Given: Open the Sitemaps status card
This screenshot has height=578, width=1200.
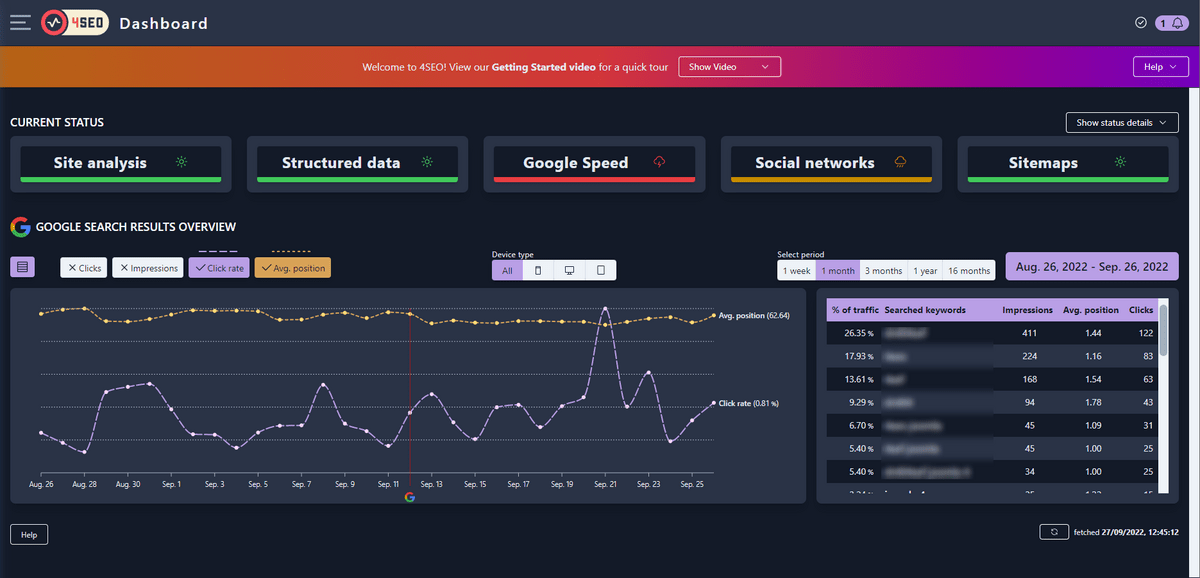Looking at the screenshot, I should click(1068, 164).
